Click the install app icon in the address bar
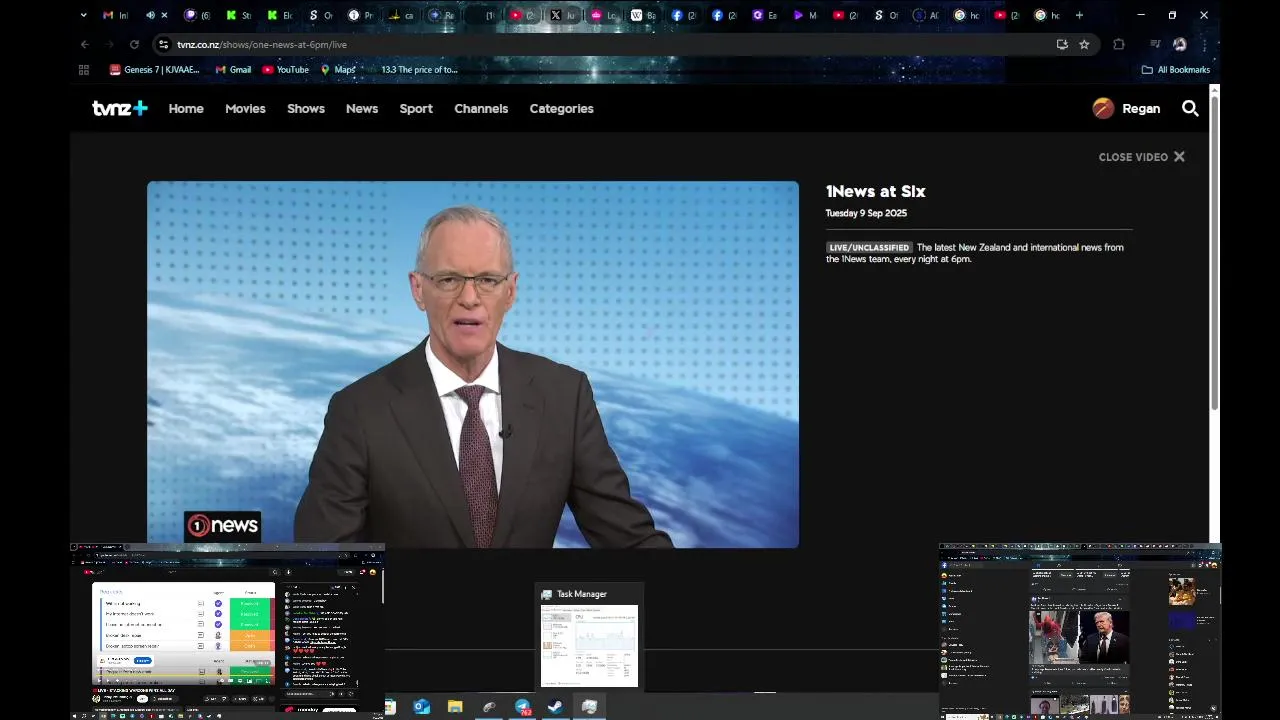This screenshot has height=720, width=1280. pos(1062,44)
